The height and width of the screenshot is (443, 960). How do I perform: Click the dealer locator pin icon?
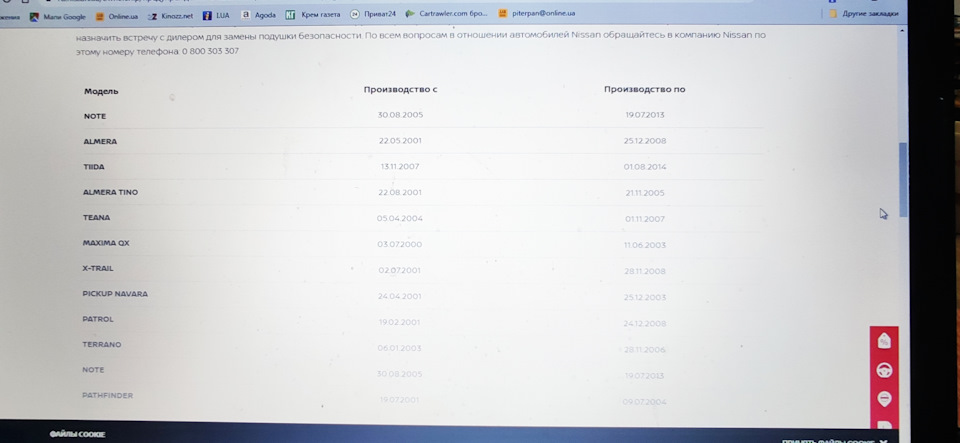tap(884, 398)
